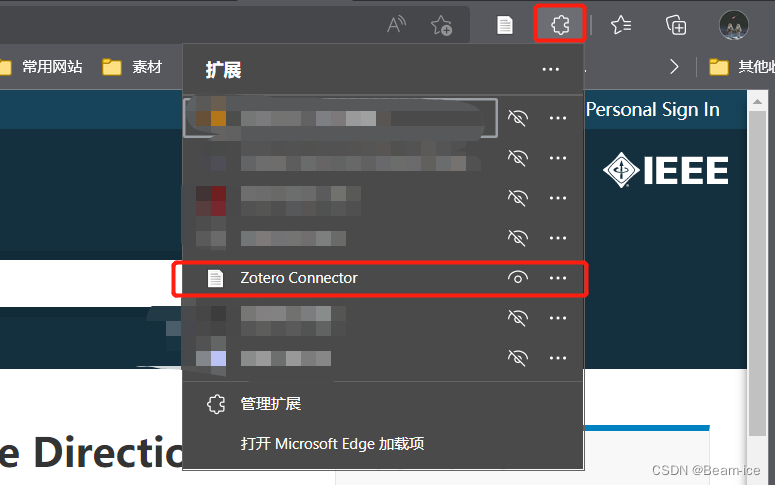Viewport: 775px width, 485px height.
Task: Open the Extensions puzzle icon in toolbar
Action: tap(560, 24)
